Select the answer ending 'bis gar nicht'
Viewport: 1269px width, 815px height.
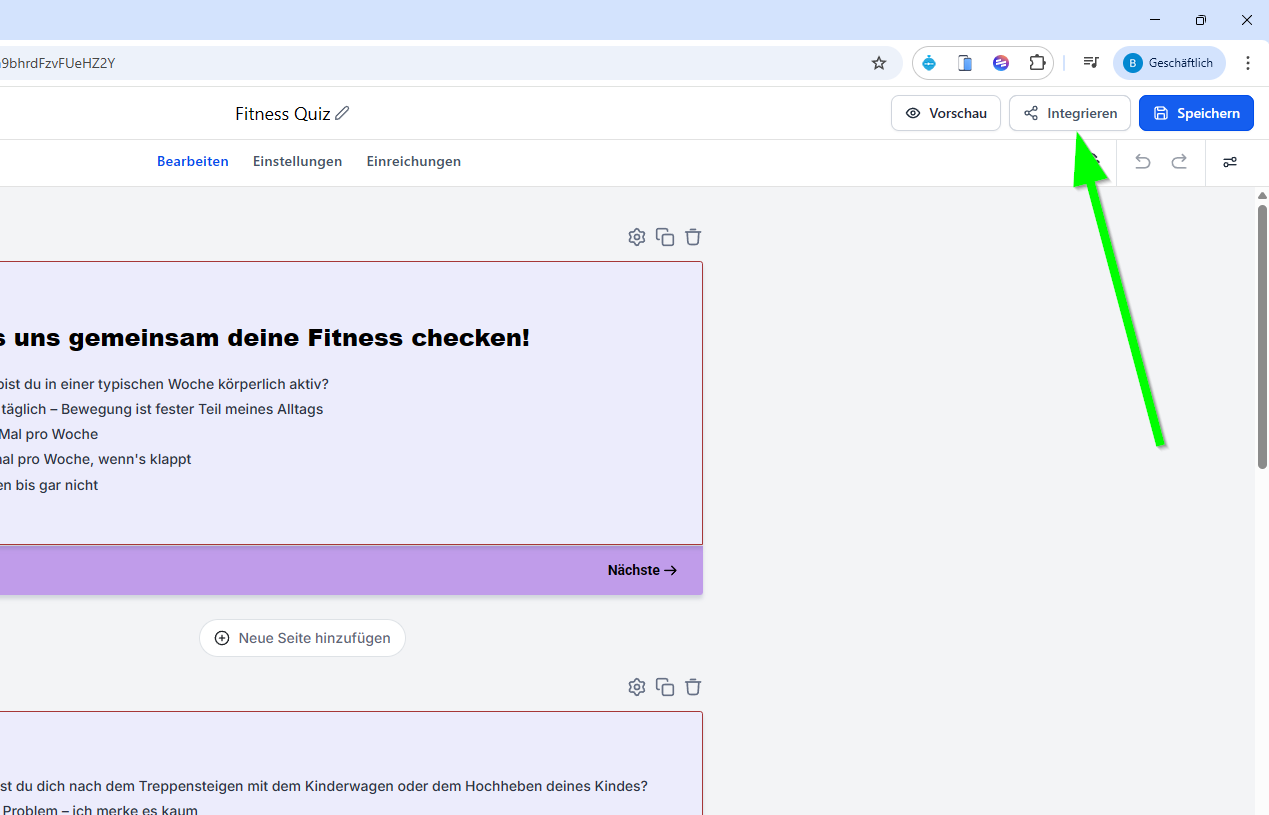pyautogui.click(x=49, y=485)
